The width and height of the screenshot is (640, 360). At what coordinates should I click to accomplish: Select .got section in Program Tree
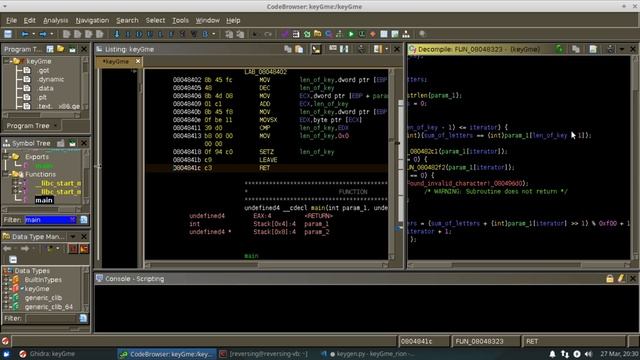click(x=44, y=70)
